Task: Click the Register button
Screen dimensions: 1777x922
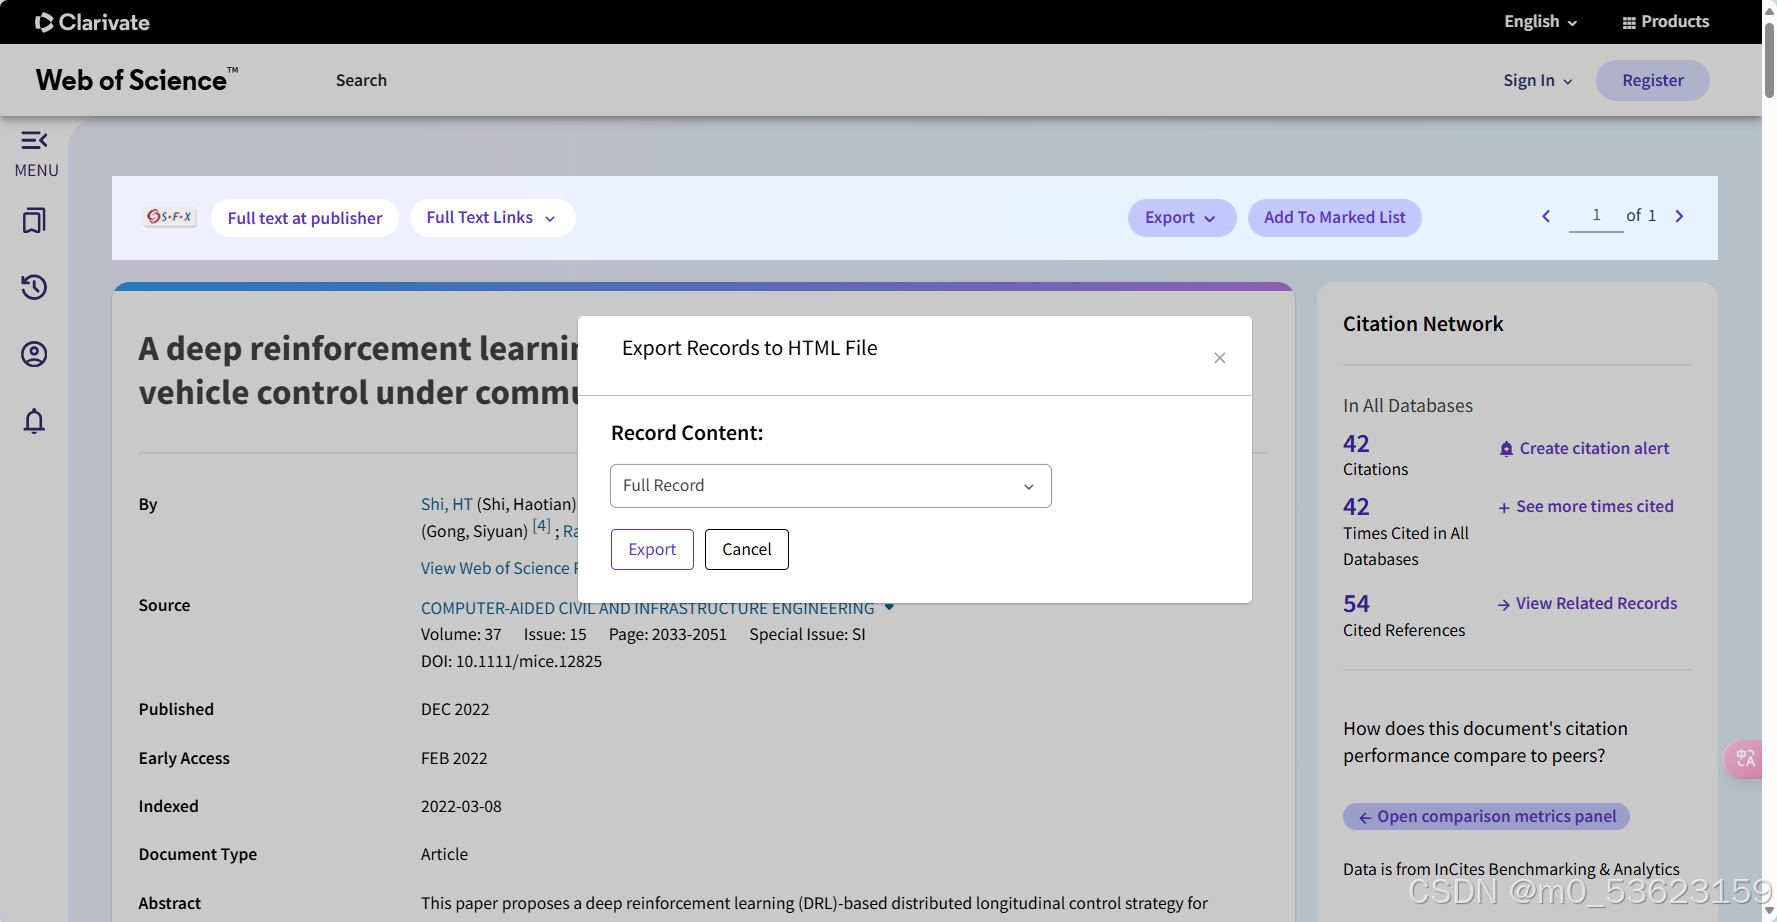Action: (x=1652, y=81)
